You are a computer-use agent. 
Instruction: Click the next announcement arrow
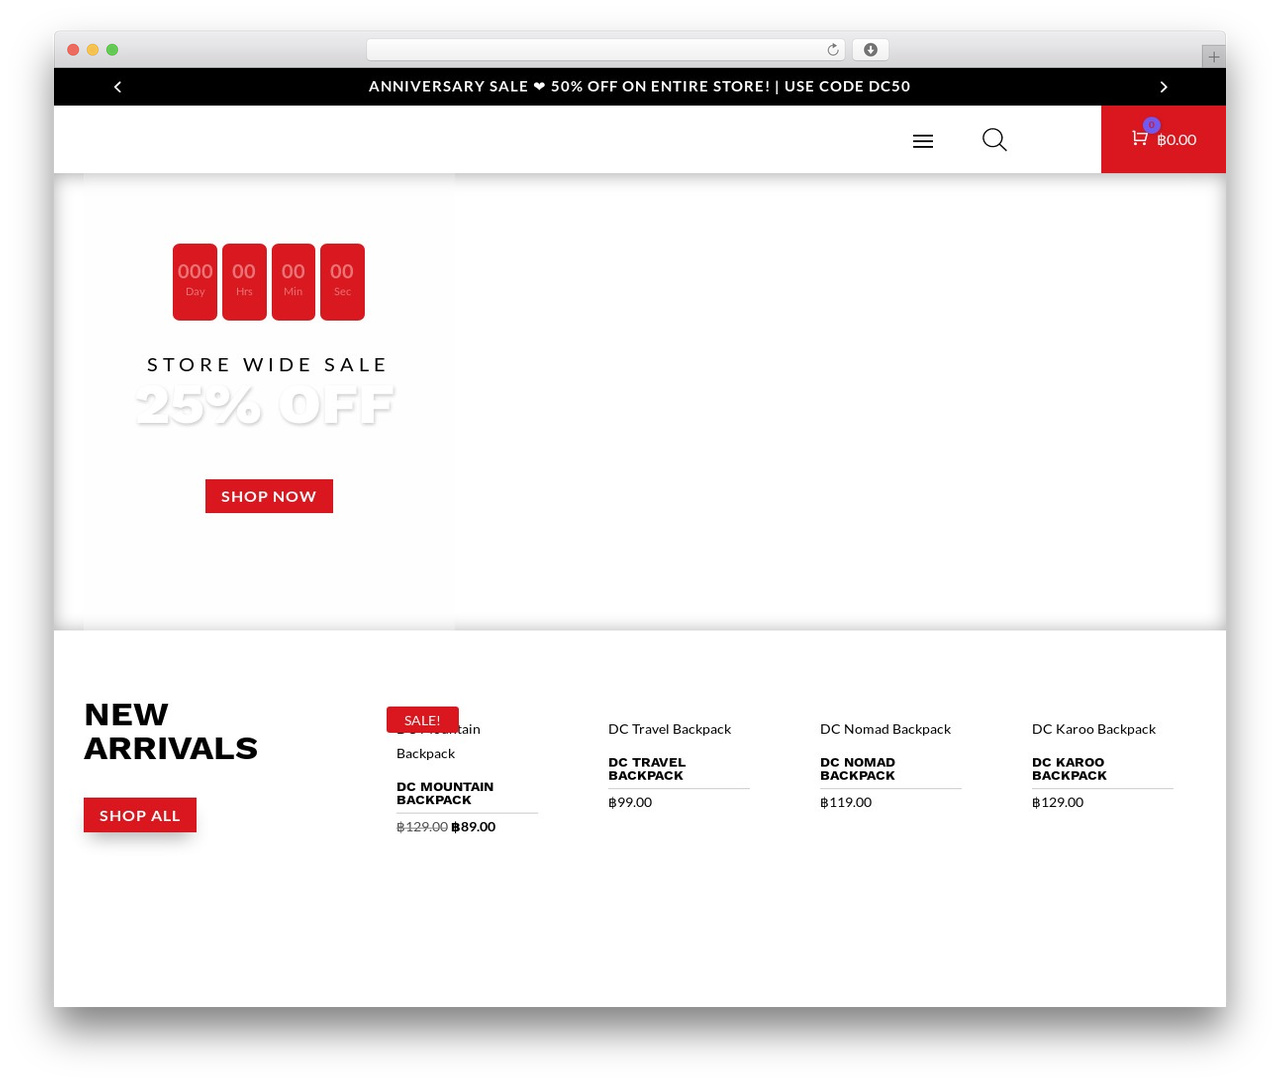click(1163, 87)
